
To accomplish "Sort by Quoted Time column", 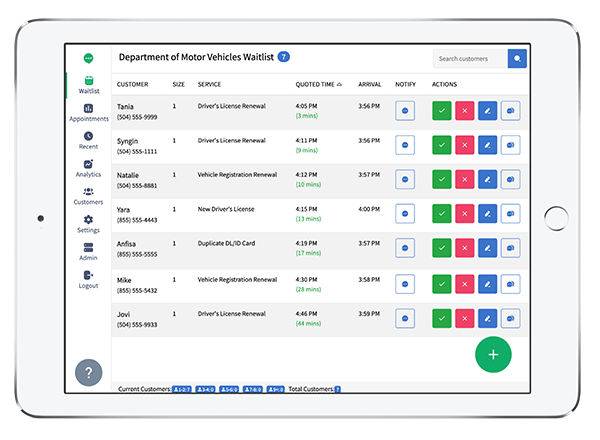I will (x=318, y=84).
